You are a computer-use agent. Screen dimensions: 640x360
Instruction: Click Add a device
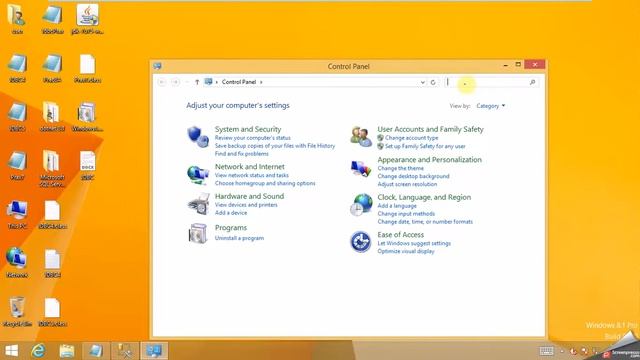231,213
